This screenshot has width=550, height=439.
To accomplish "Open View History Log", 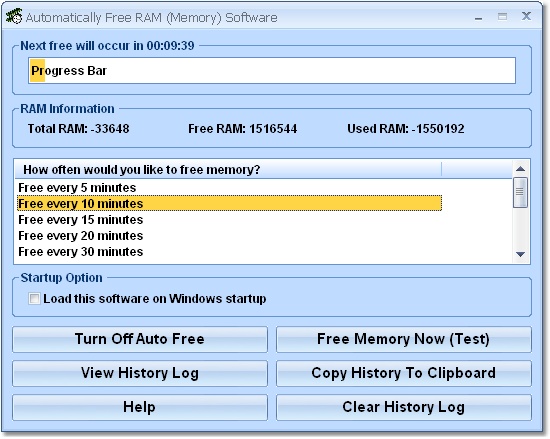I will [140, 373].
